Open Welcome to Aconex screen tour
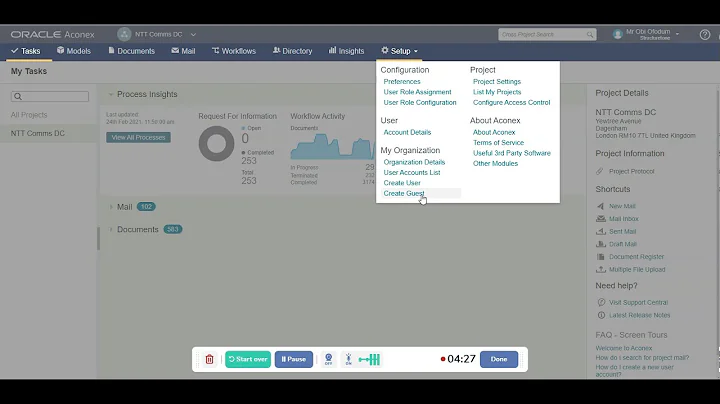This screenshot has height=404, width=720. (x=624, y=348)
